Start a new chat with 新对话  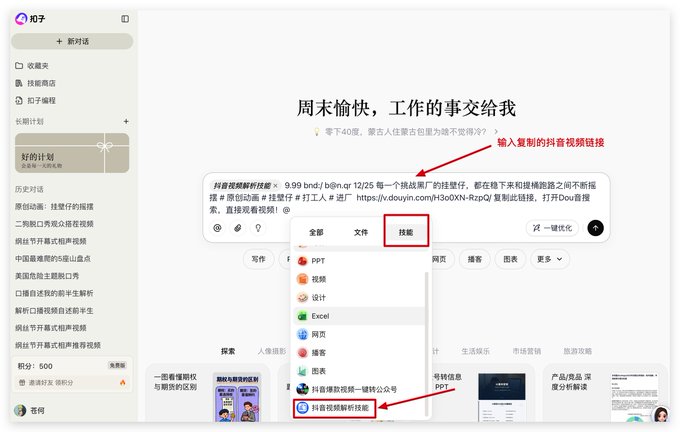(x=72, y=41)
